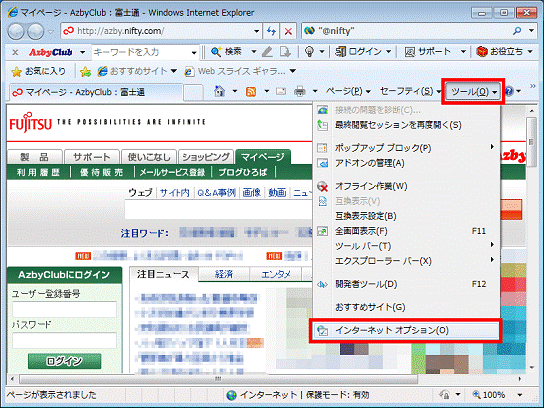Viewport: 544px width, 408px height.
Task: Select 最終閲覧セッションを再度開く(S) entry
Action: click(406, 125)
